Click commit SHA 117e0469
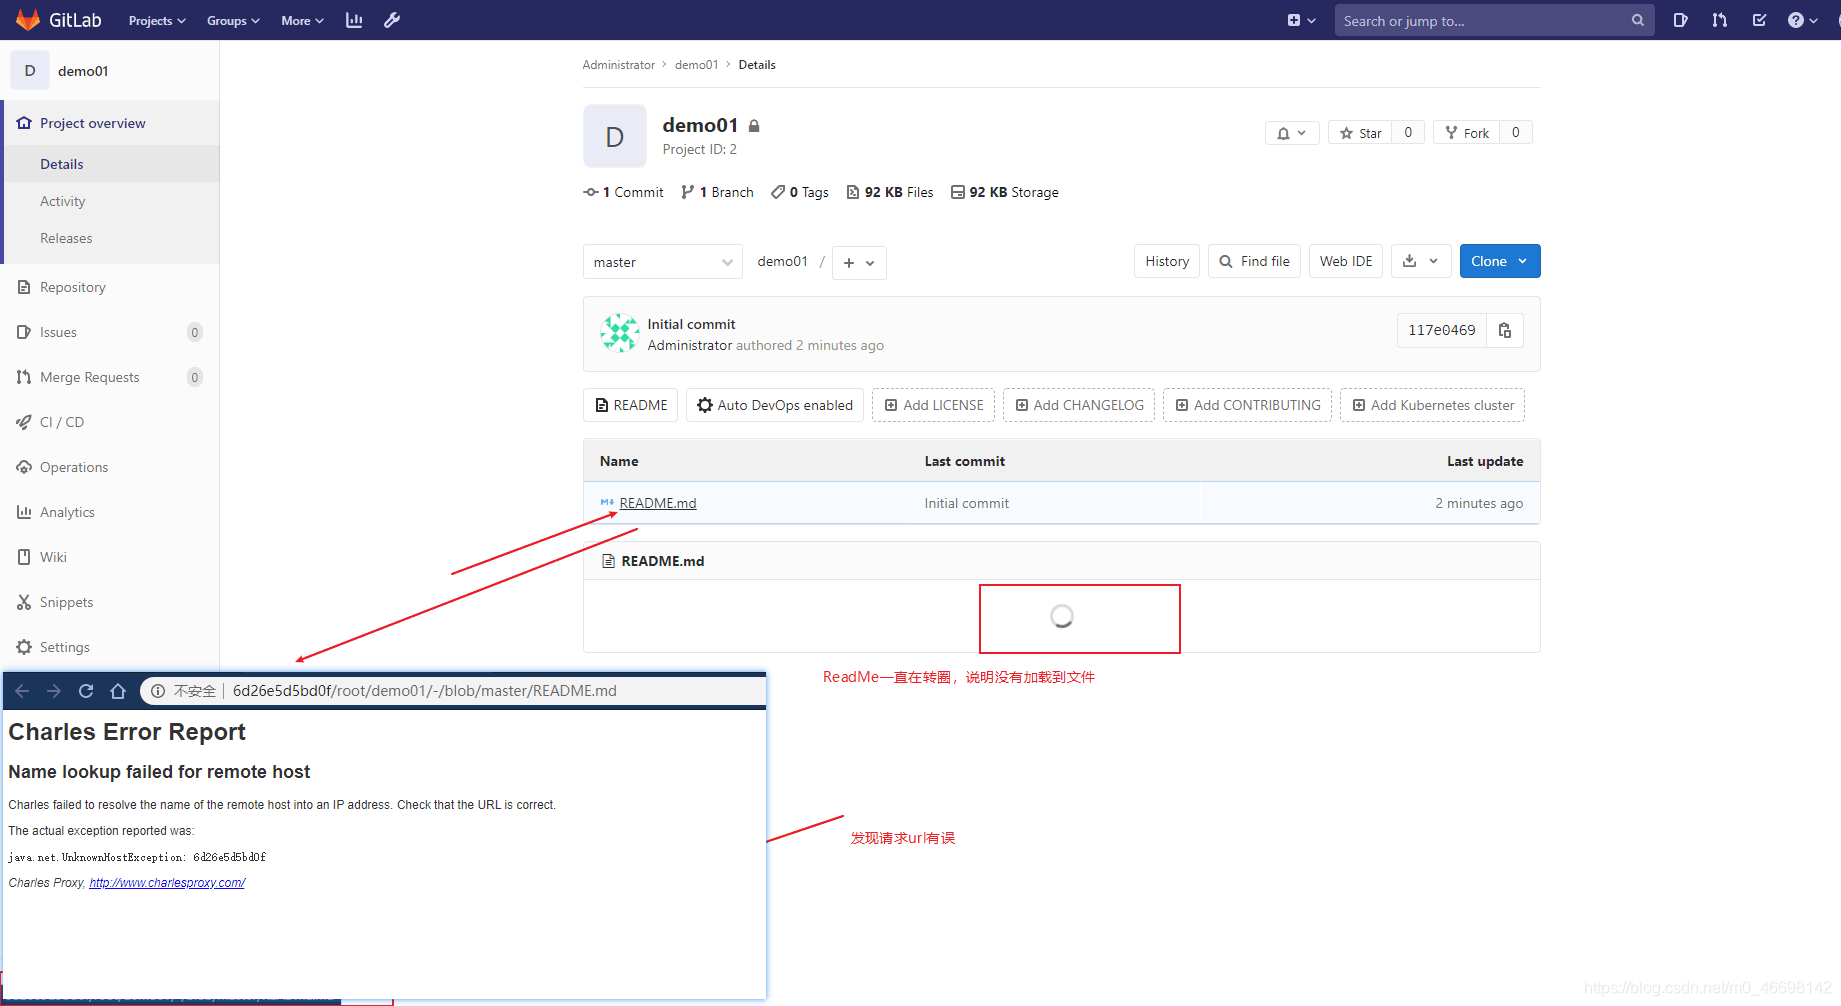This screenshot has width=1841, height=1006. (1442, 330)
